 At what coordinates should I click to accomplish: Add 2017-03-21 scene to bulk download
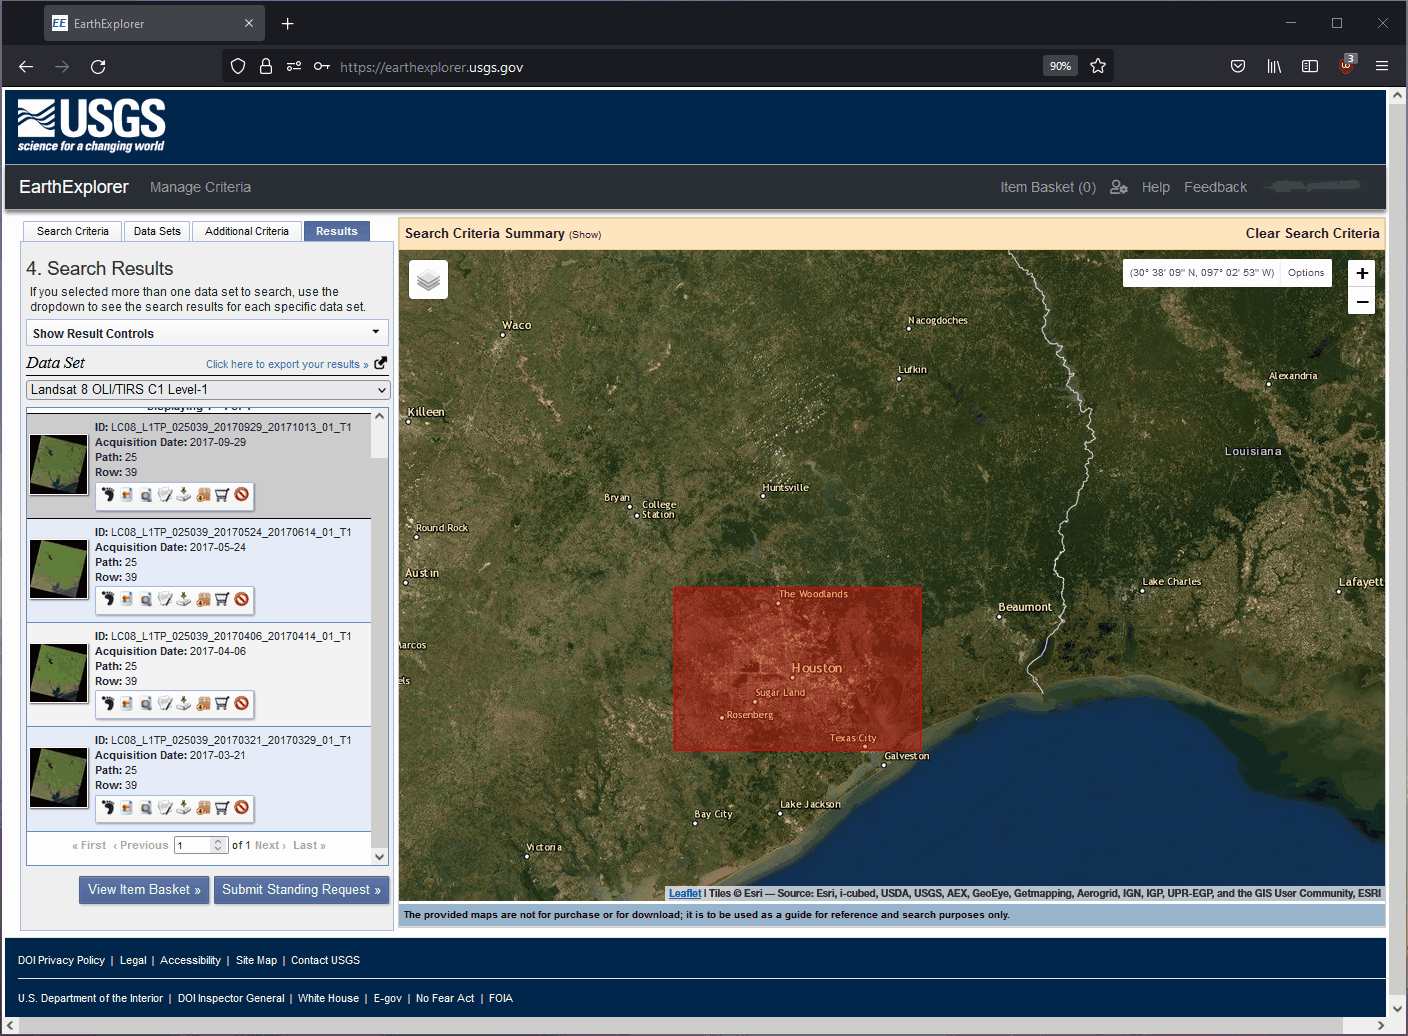click(x=203, y=807)
